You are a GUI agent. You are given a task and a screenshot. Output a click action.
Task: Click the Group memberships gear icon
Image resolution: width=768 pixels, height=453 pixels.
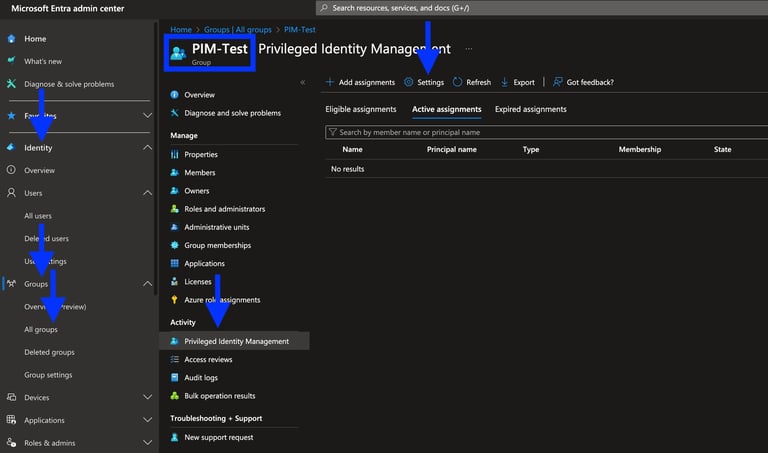coord(174,245)
